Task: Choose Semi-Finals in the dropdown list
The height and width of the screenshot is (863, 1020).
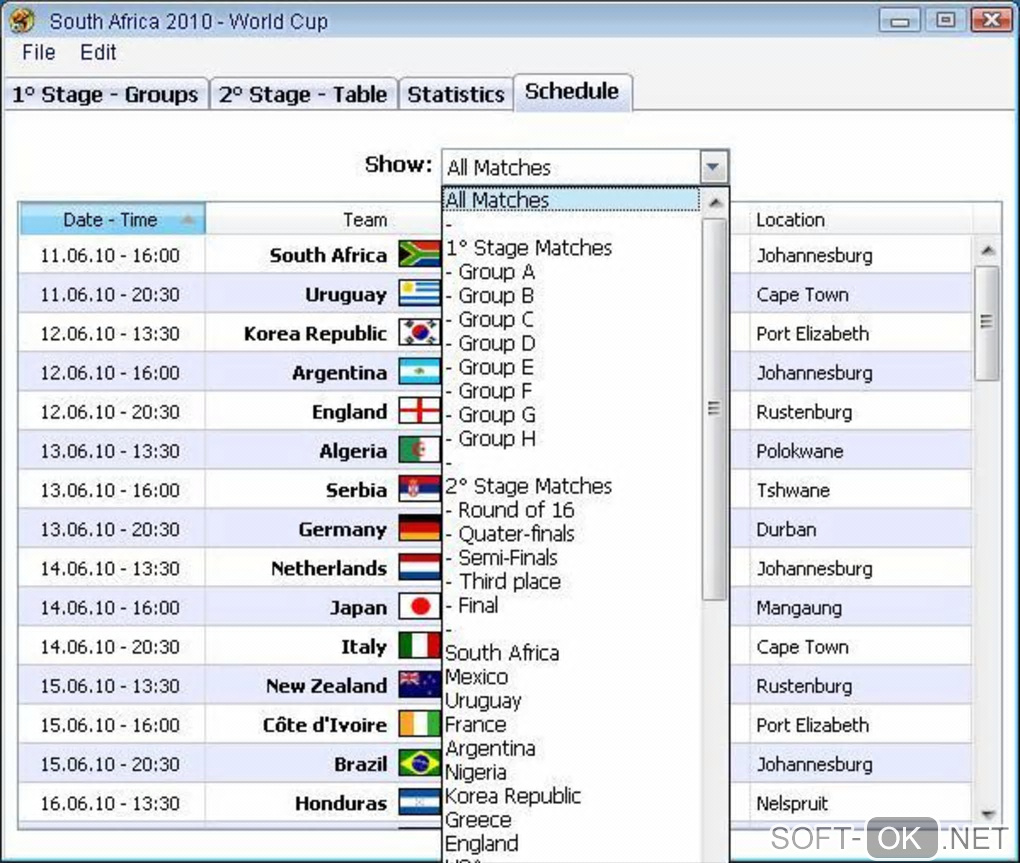Action: (x=507, y=557)
